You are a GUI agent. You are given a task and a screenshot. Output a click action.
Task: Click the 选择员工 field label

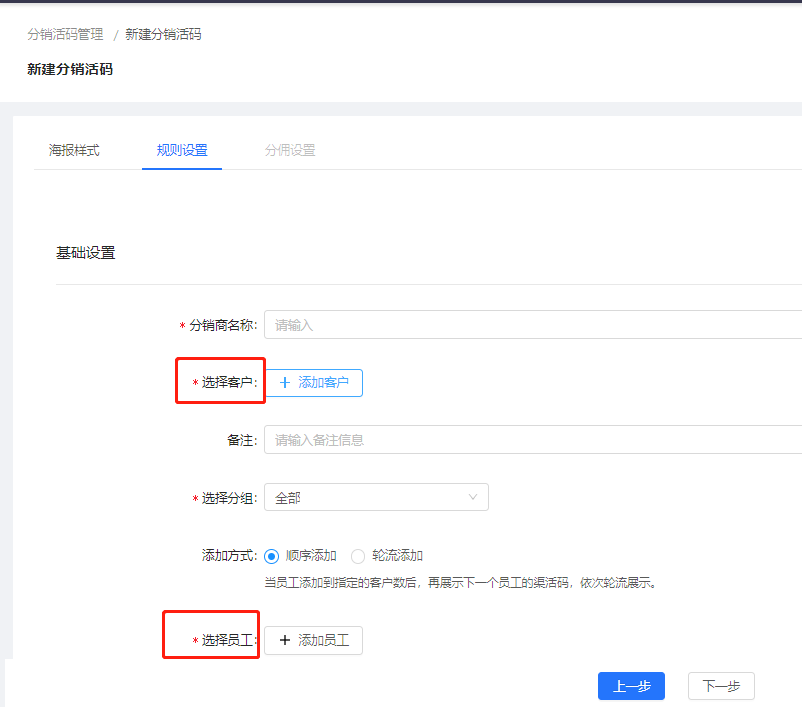[229, 640]
